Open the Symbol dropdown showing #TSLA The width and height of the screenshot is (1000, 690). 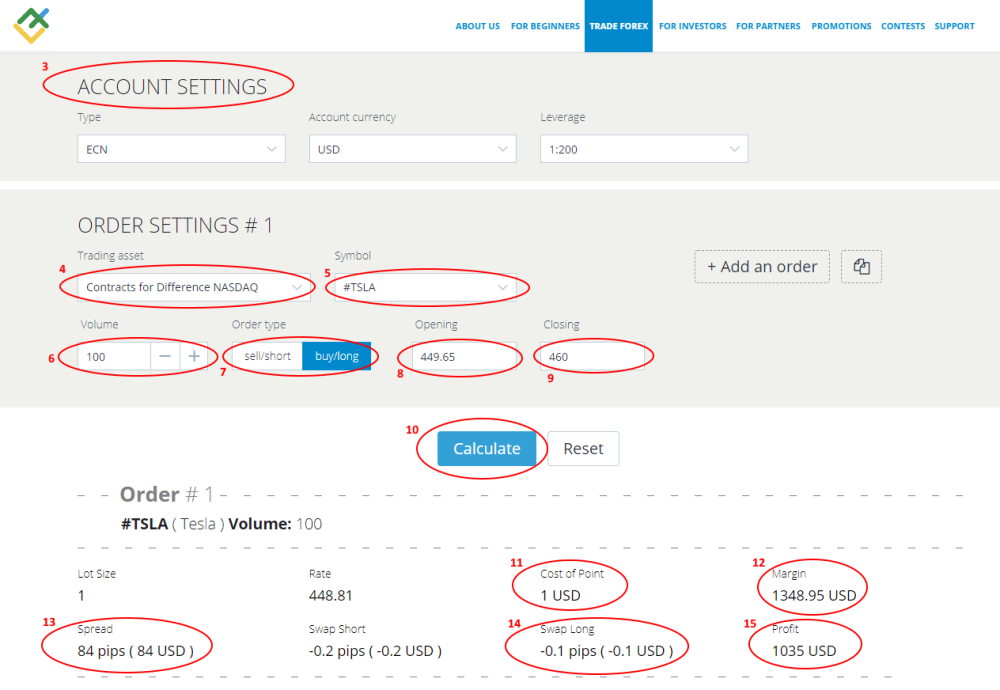click(x=427, y=288)
